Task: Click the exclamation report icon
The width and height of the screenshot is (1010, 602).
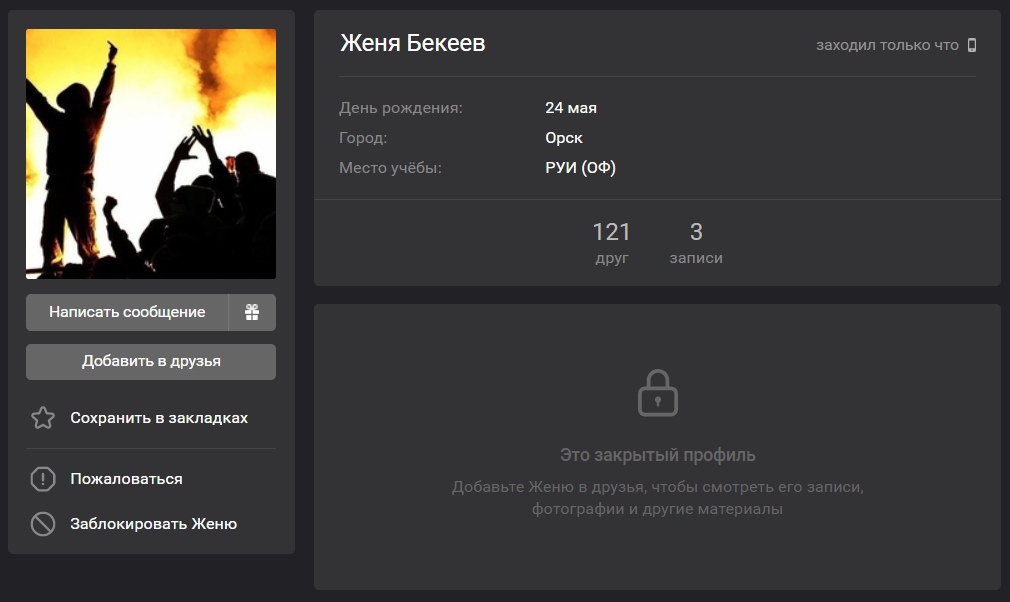Action: pyautogui.click(x=43, y=479)
